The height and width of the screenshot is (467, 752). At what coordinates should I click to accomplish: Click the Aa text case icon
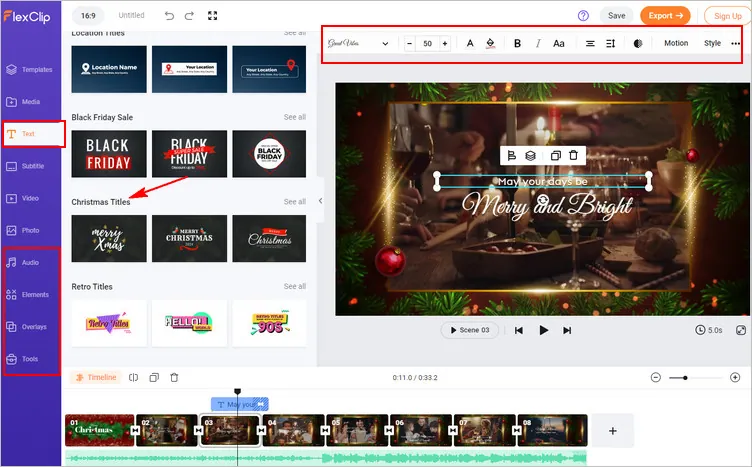(559, 43)
